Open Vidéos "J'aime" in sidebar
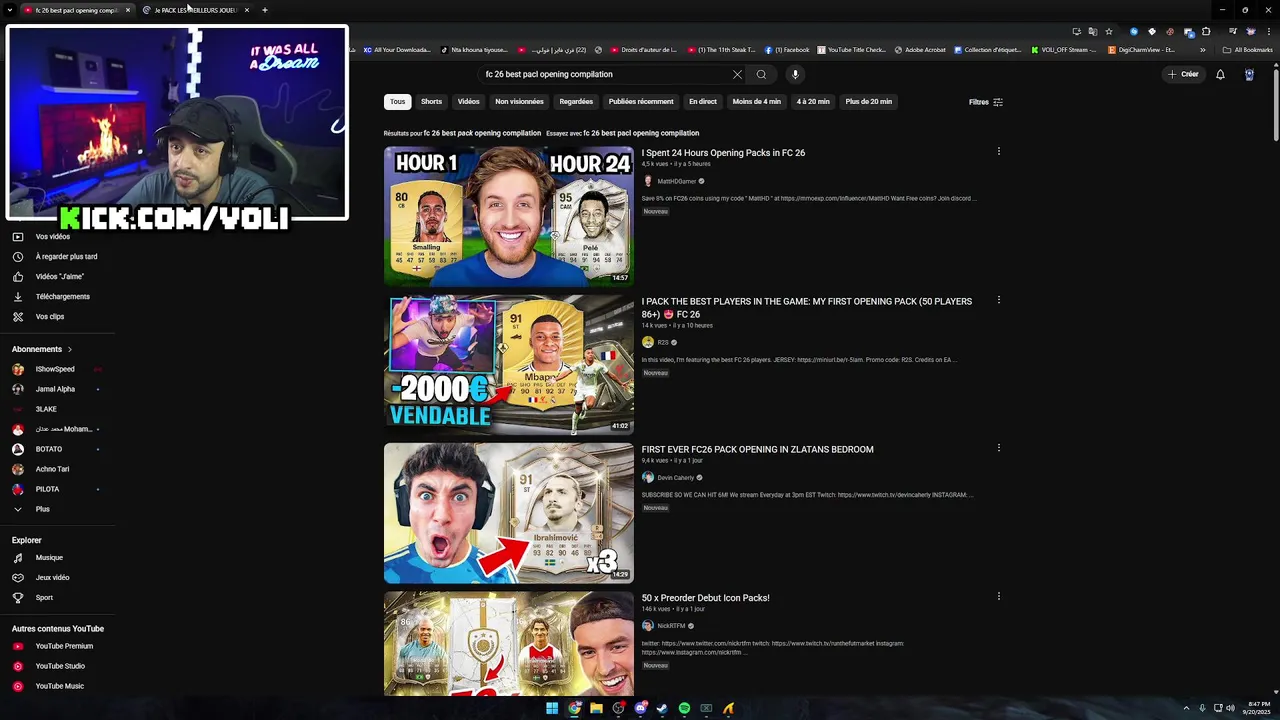Screen dimensions: 1280x720 [x=58, y=277]
